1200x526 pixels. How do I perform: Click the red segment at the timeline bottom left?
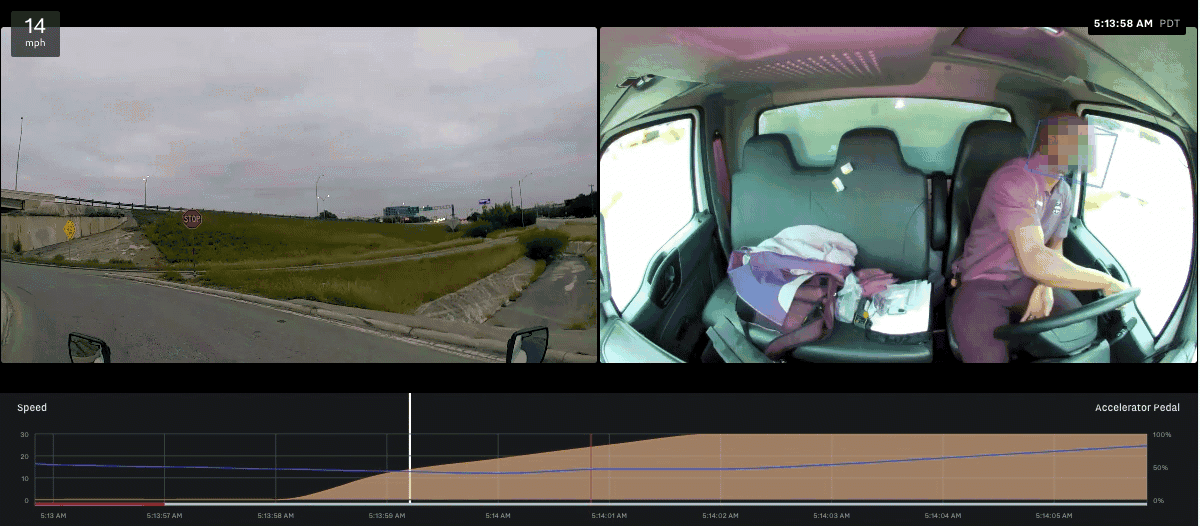pos(99,503)
